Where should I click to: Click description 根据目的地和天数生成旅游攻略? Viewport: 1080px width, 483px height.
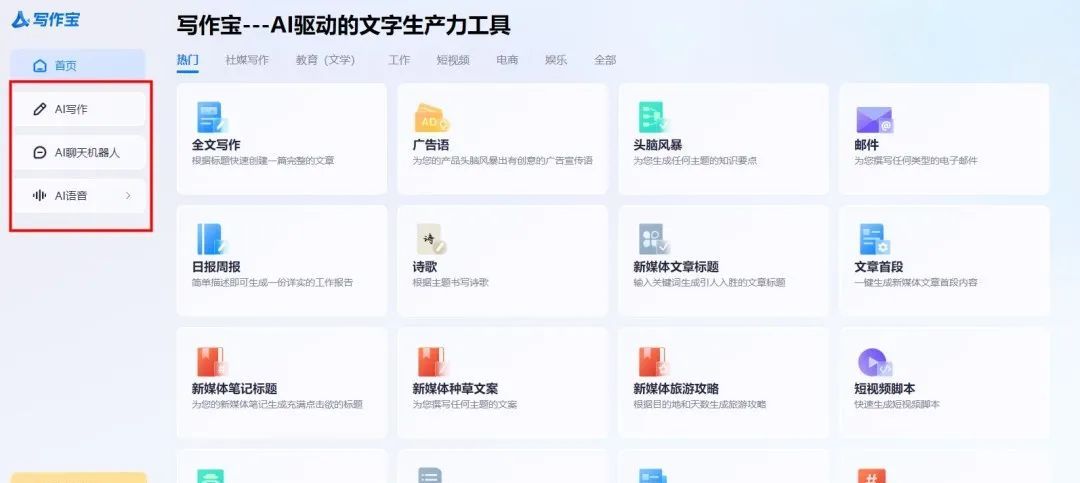(x=700, y=404)
